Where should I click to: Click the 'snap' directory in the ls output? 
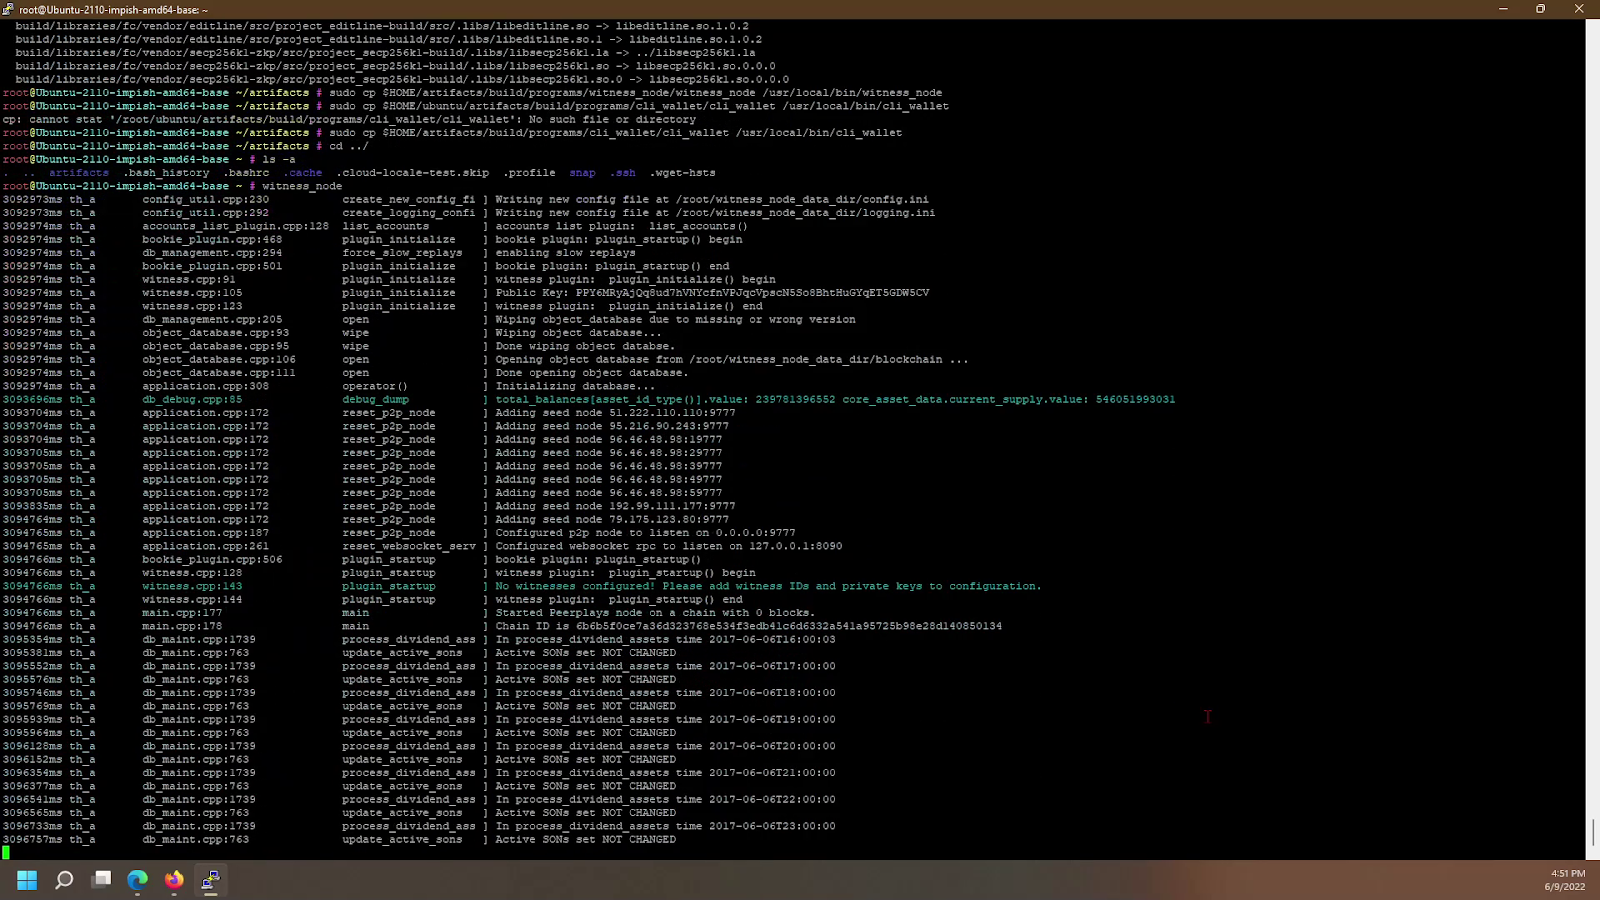tap(582, 173)
